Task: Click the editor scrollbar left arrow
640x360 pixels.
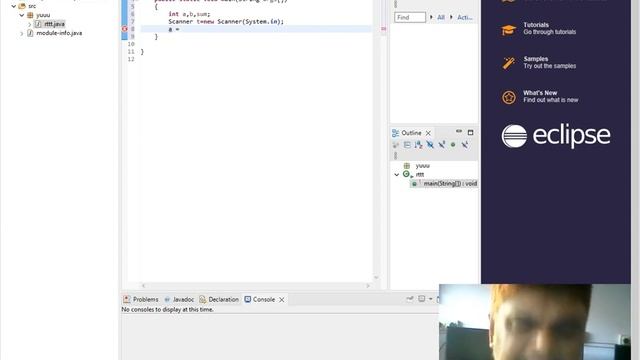Action: [x=143, y=286]
